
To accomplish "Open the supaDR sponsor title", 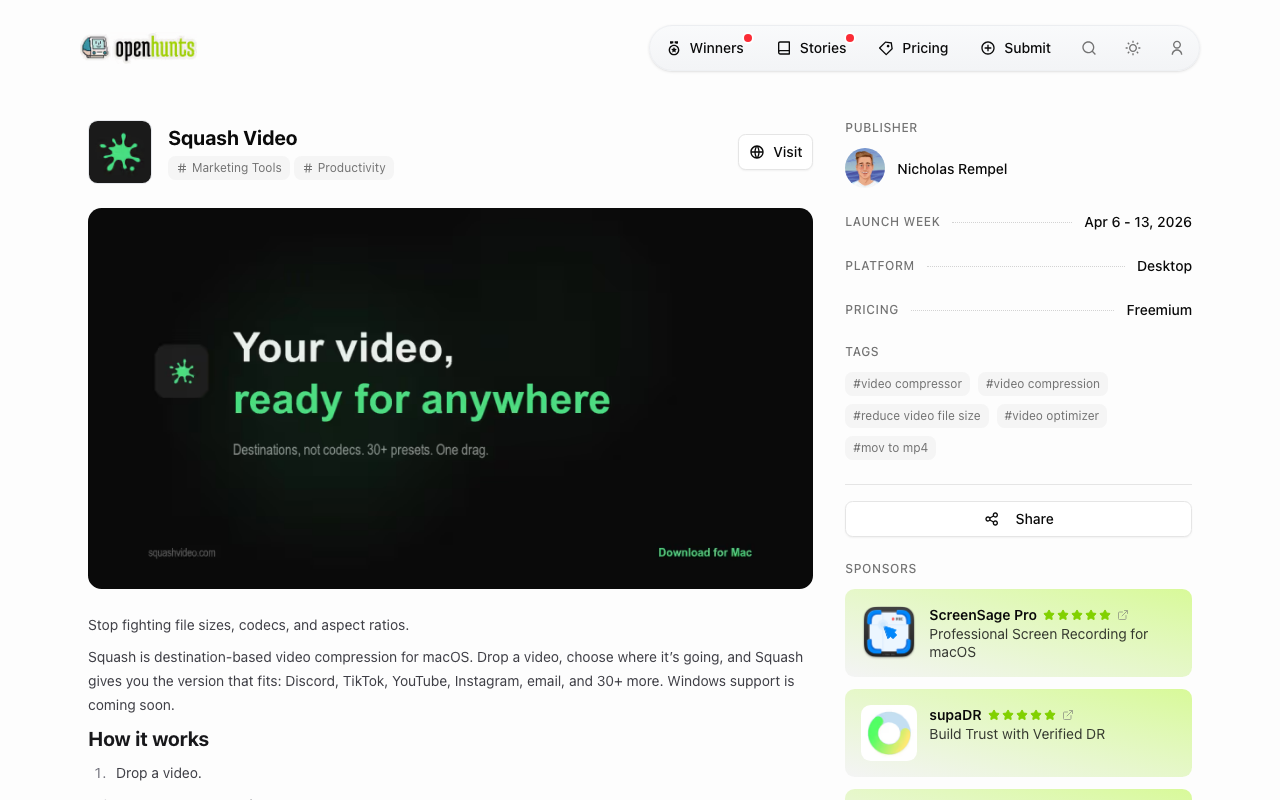I will (955, 715).
